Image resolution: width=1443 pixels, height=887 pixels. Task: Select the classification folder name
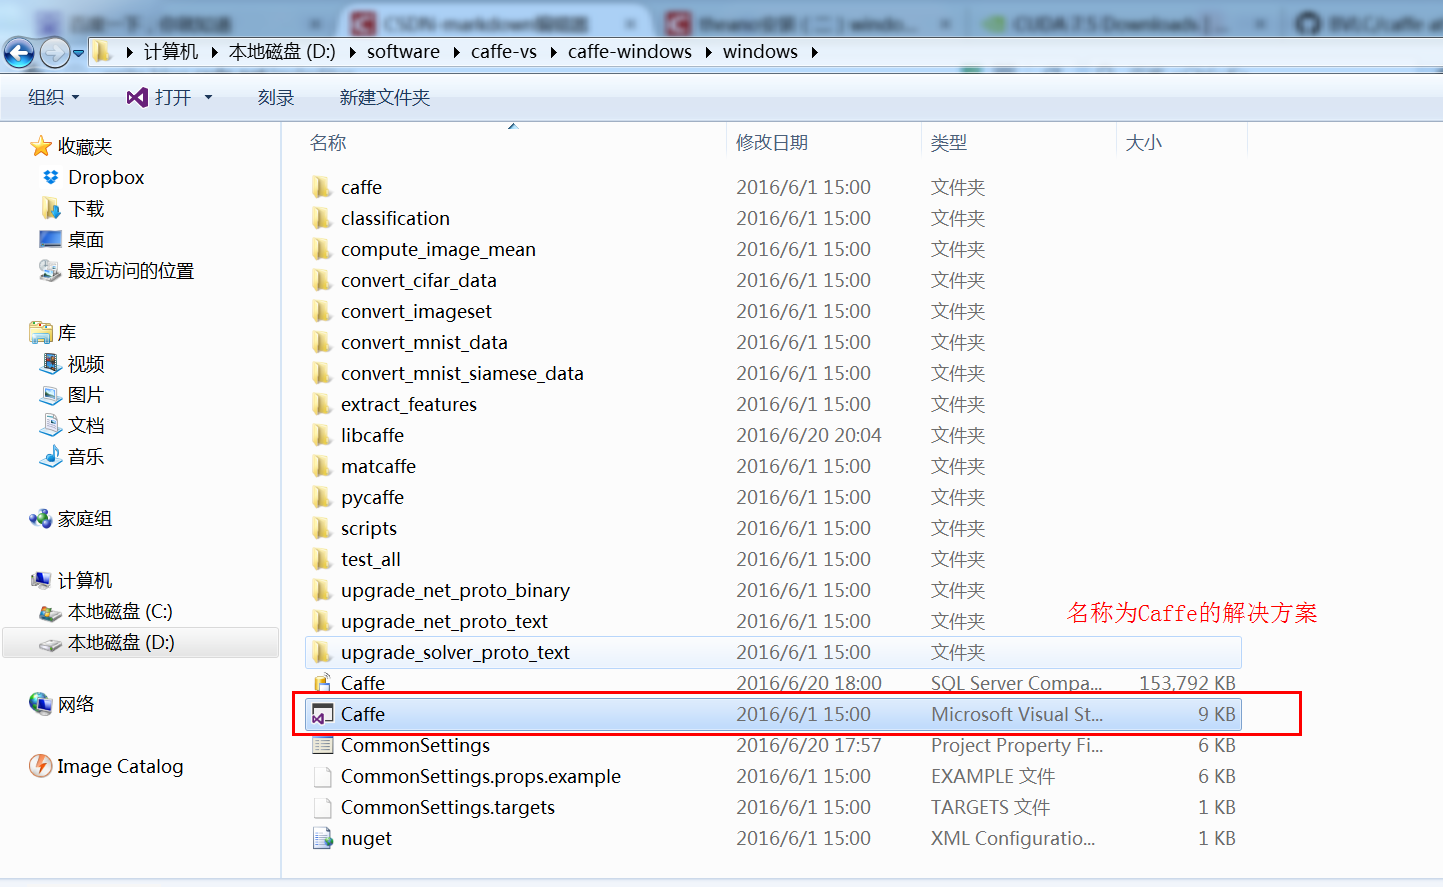(395, 218)
